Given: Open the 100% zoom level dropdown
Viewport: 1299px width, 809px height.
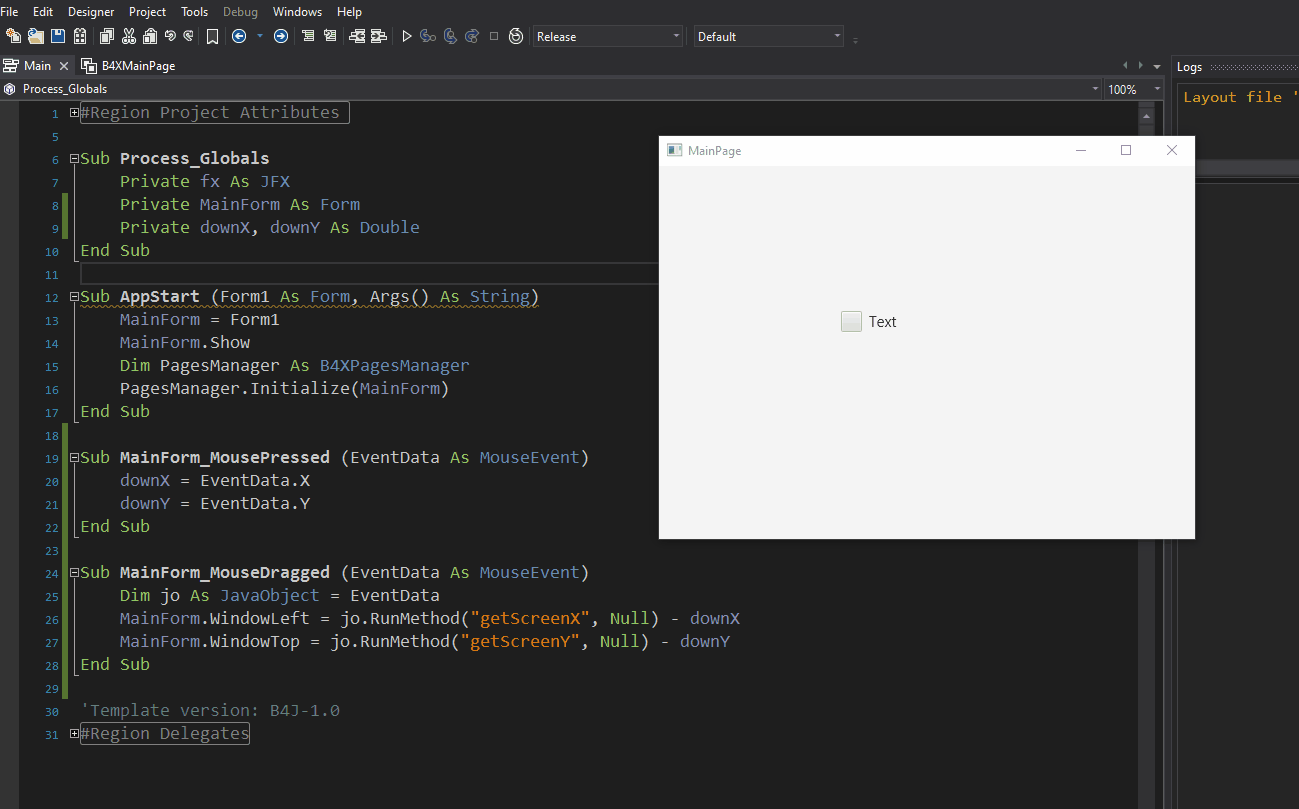Looking at the screenshot, I should (1156, 88).
